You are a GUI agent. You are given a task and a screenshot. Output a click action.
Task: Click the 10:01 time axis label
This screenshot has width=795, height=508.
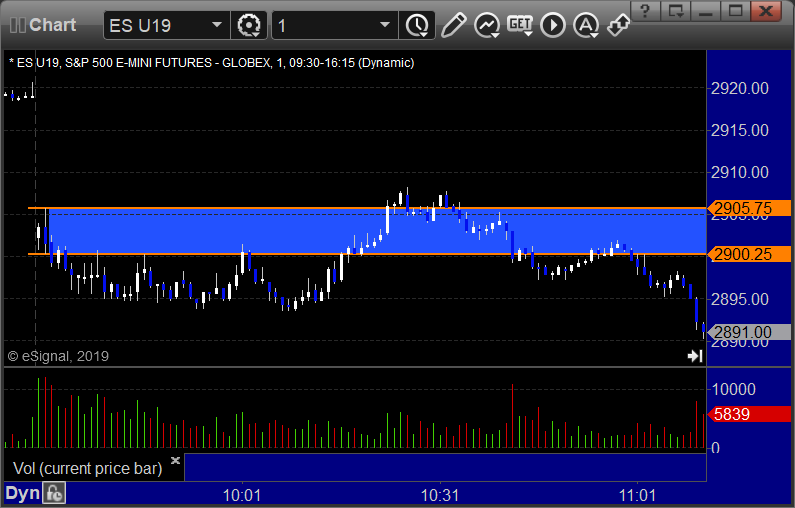point(242,495)
